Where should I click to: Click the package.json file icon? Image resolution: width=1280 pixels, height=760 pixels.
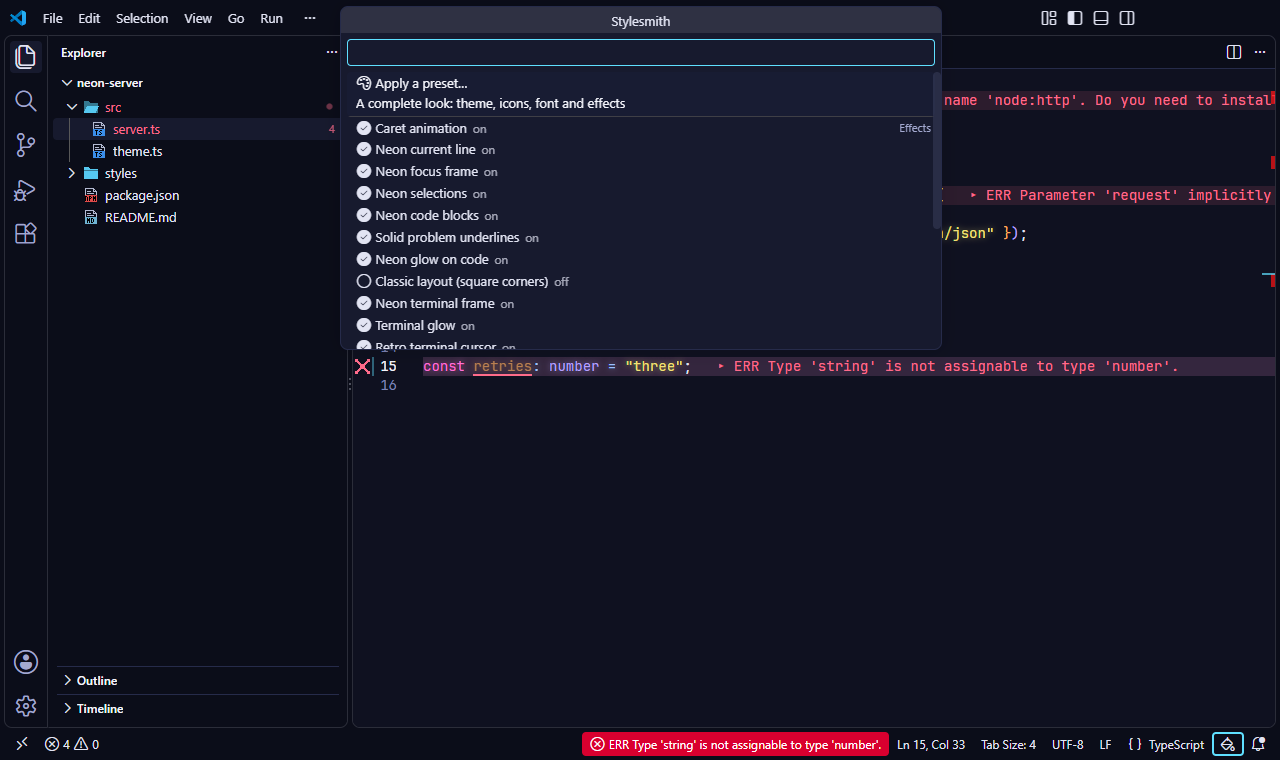click(91, 195)
